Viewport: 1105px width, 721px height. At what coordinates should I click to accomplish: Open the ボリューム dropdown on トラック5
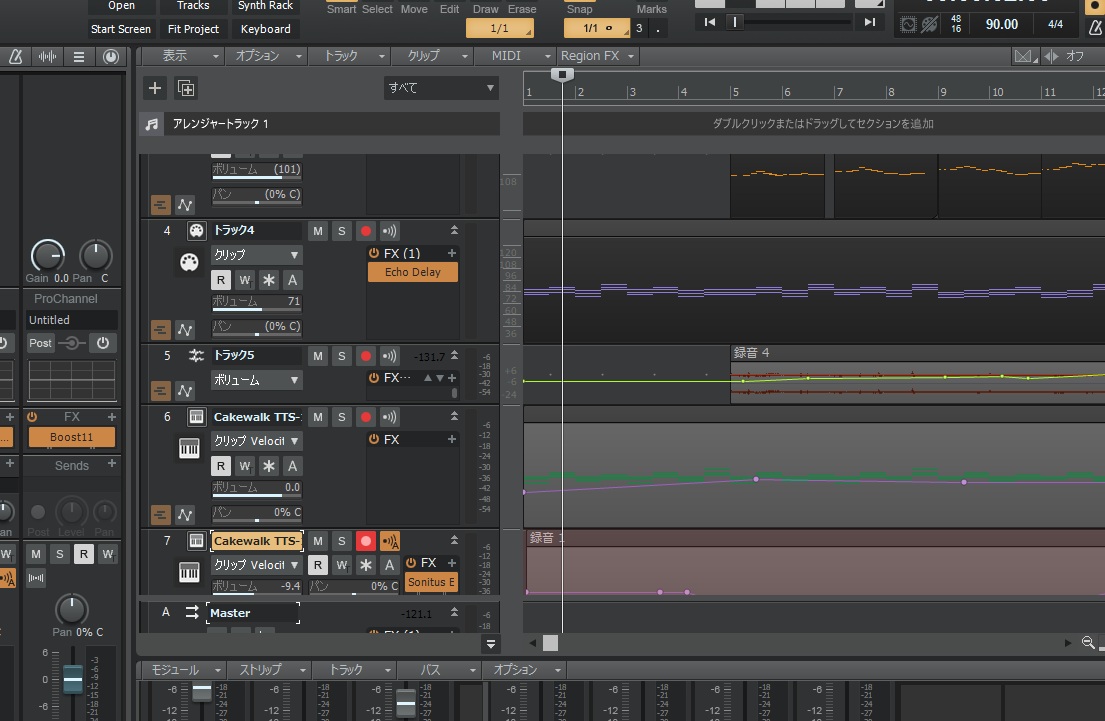[256, 380]
